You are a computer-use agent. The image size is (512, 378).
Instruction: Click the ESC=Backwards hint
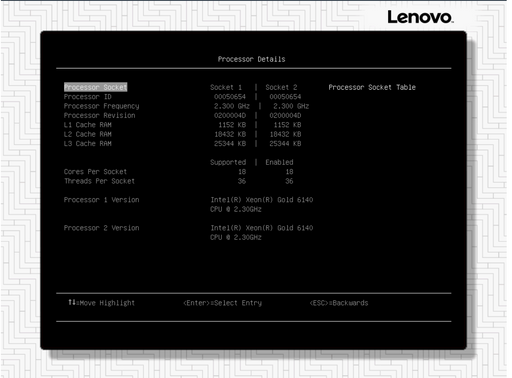pyautogui.click(x=339, y=303)
